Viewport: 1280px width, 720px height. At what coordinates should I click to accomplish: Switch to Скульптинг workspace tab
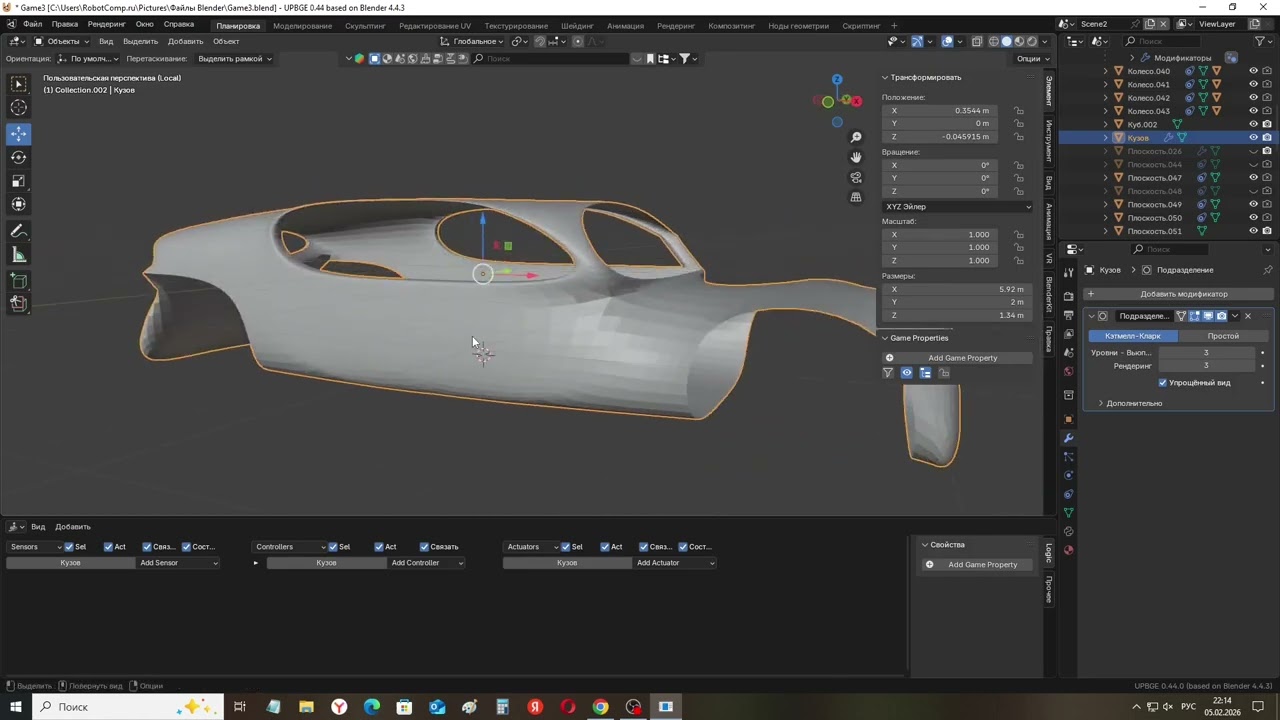(365, 25)
